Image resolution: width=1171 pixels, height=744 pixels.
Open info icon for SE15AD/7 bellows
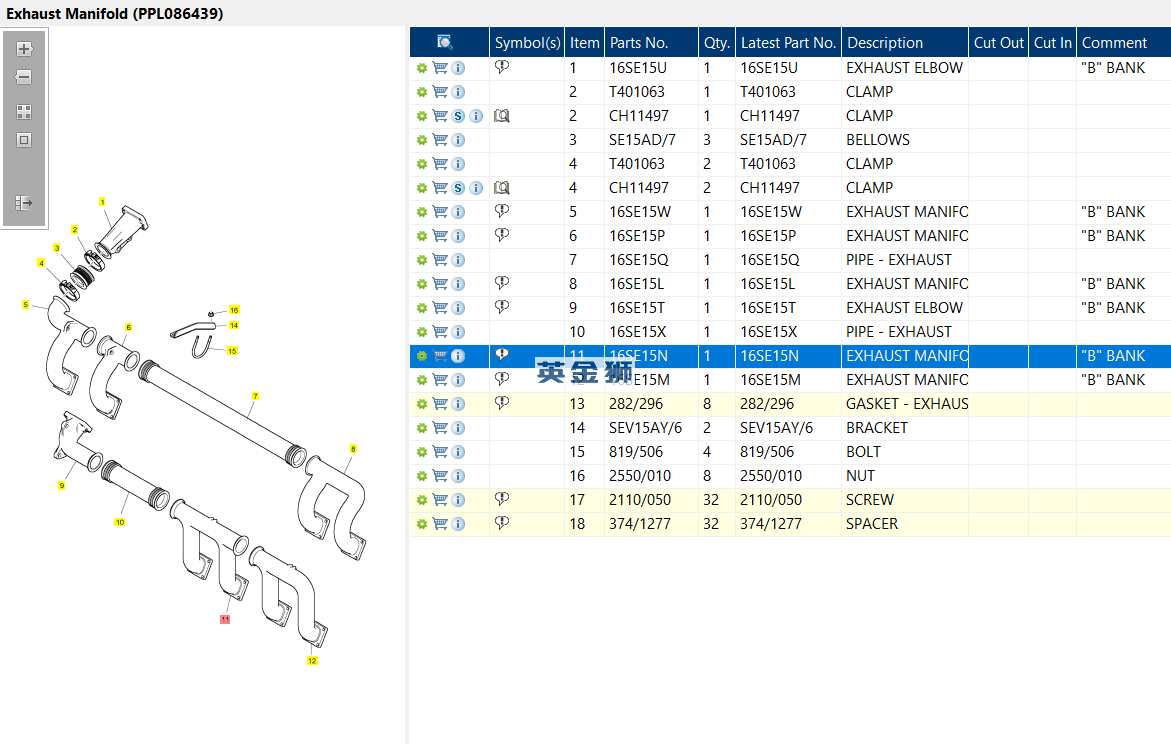pos(459,140)
